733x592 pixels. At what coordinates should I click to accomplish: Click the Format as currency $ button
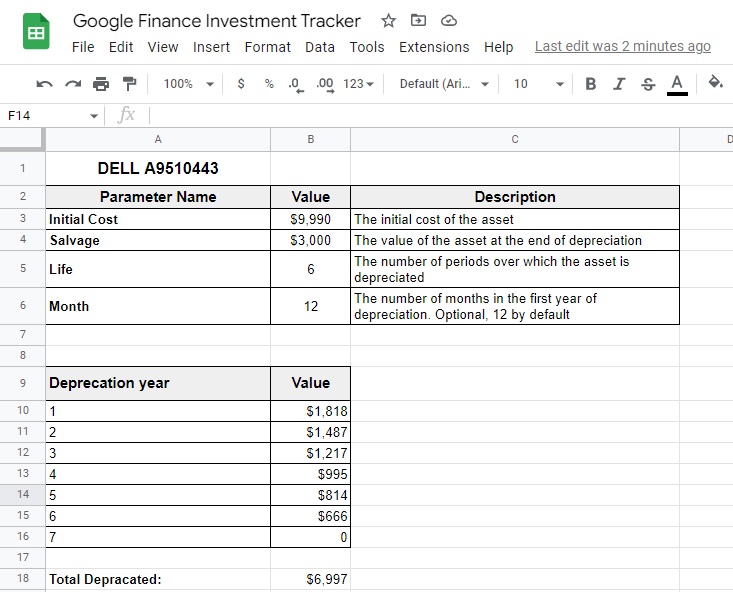pyautogui.click(x=241, y=84)
